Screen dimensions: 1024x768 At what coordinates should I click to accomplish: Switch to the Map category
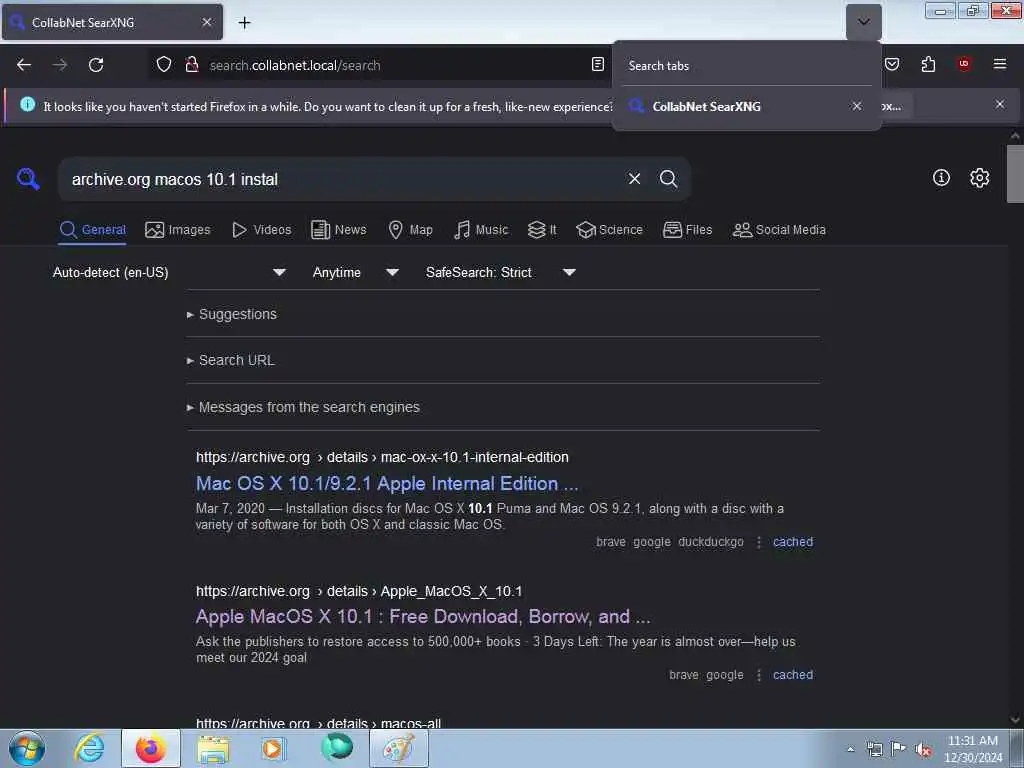410,230
